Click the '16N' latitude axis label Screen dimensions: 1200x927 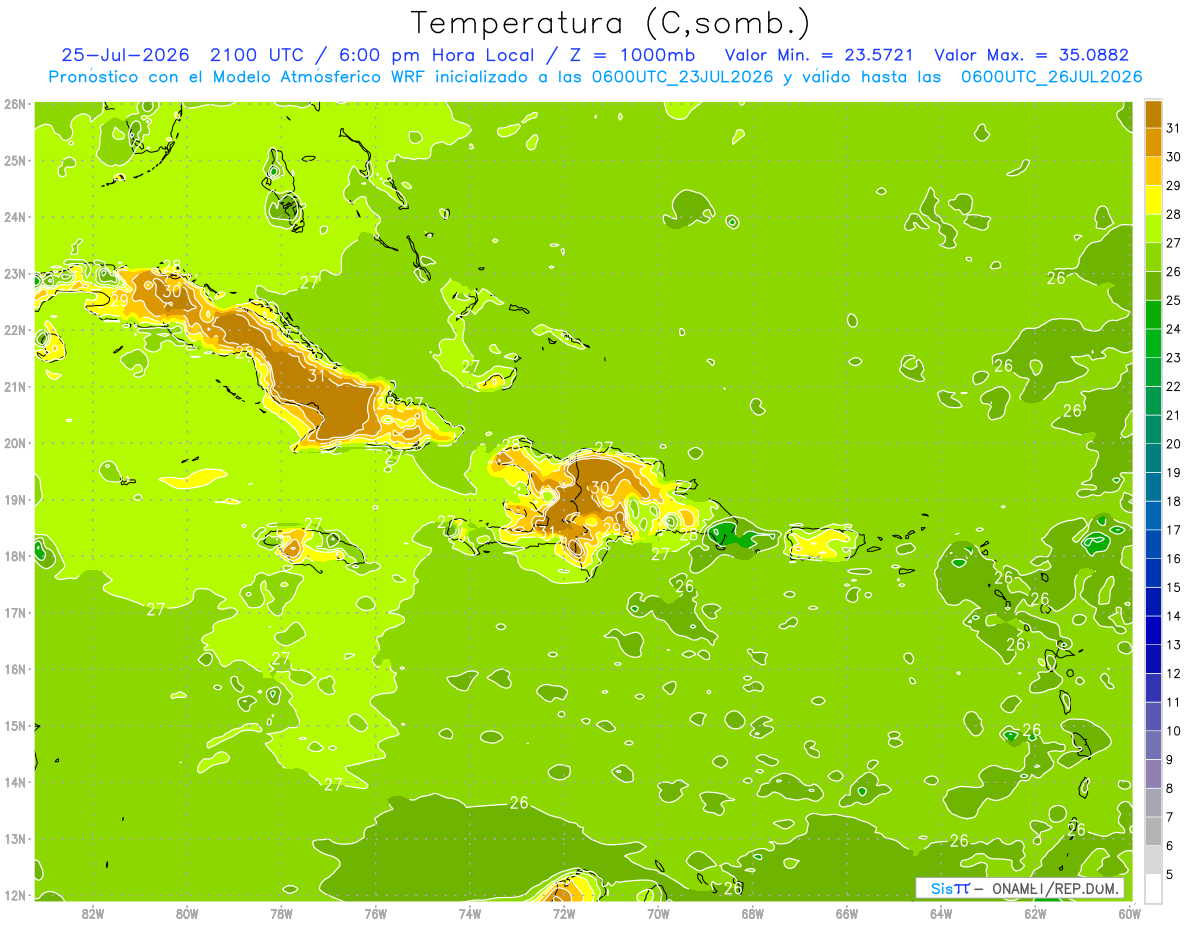click(15, 669)
